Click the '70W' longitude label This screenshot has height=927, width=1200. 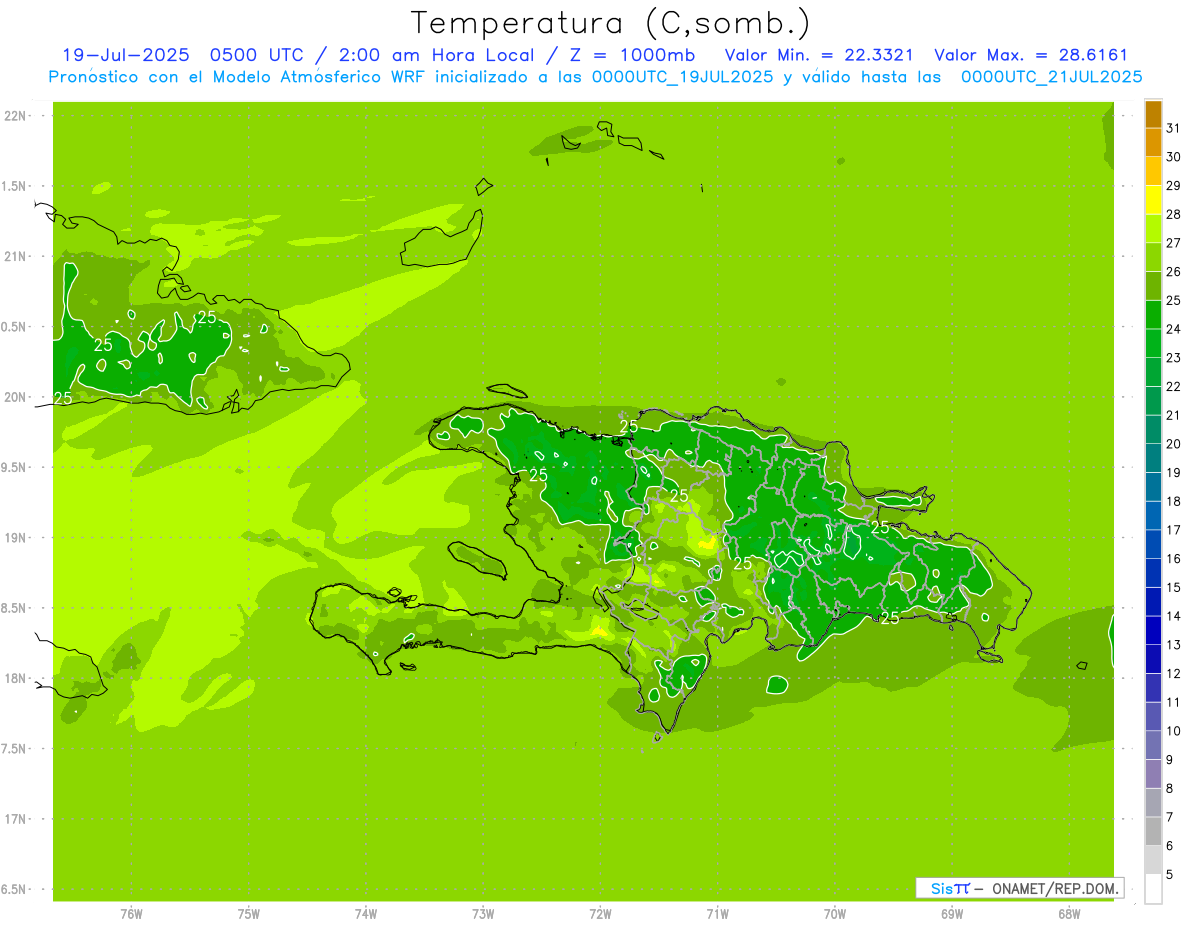835,914
